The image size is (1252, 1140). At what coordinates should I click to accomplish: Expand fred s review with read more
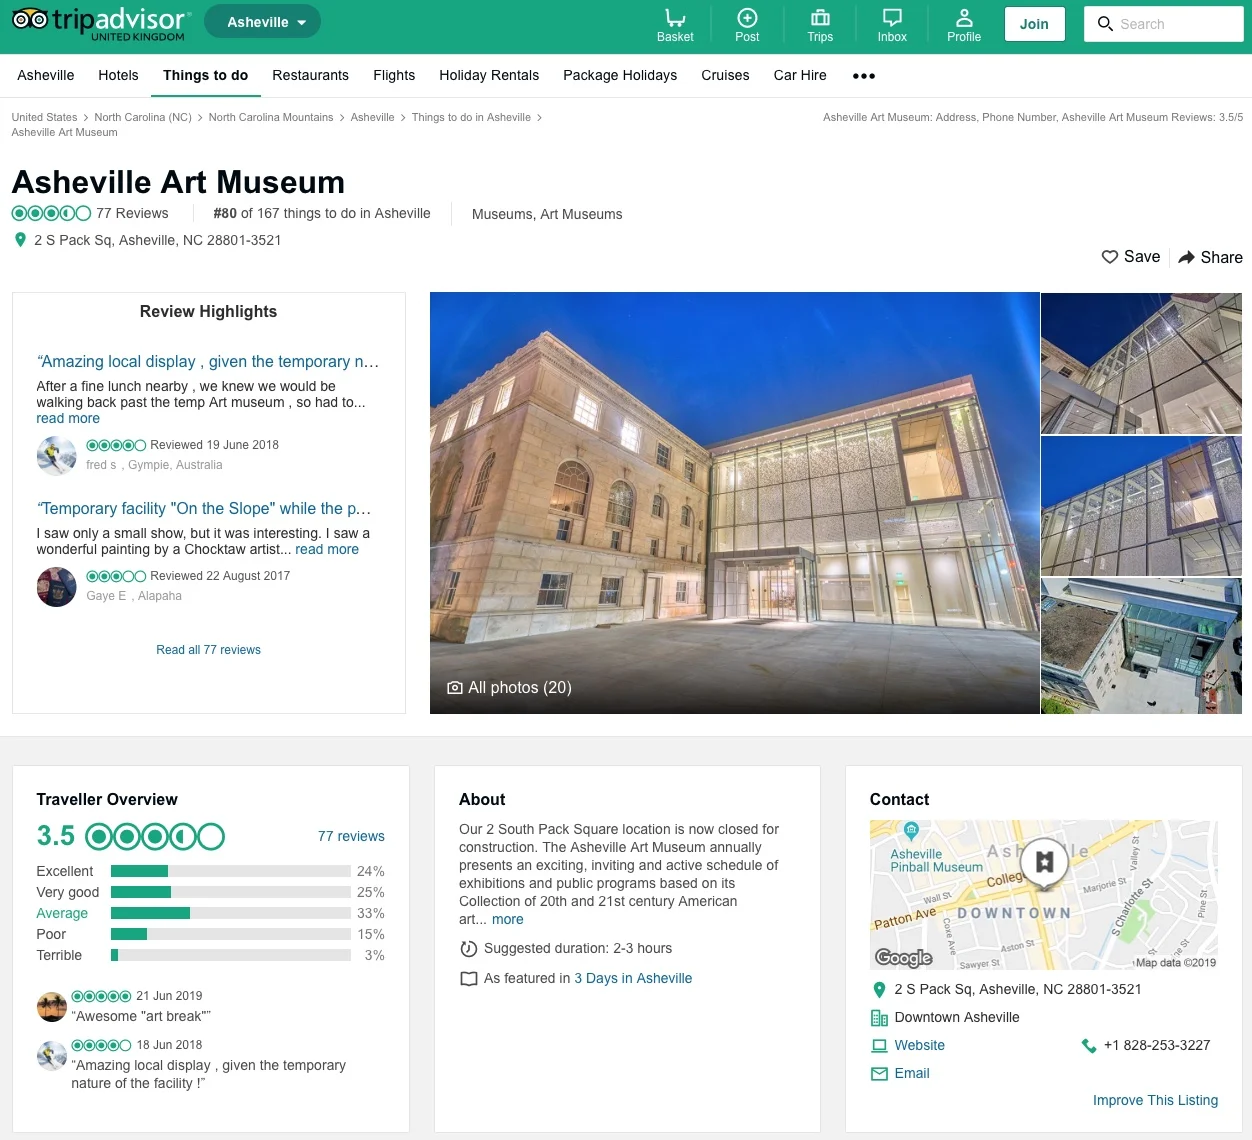coord(68,419)
